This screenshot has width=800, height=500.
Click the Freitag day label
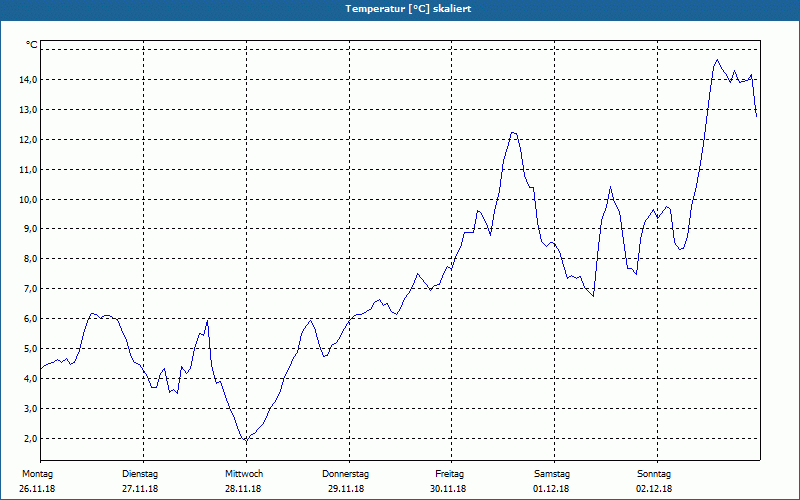tap(449, 474)
